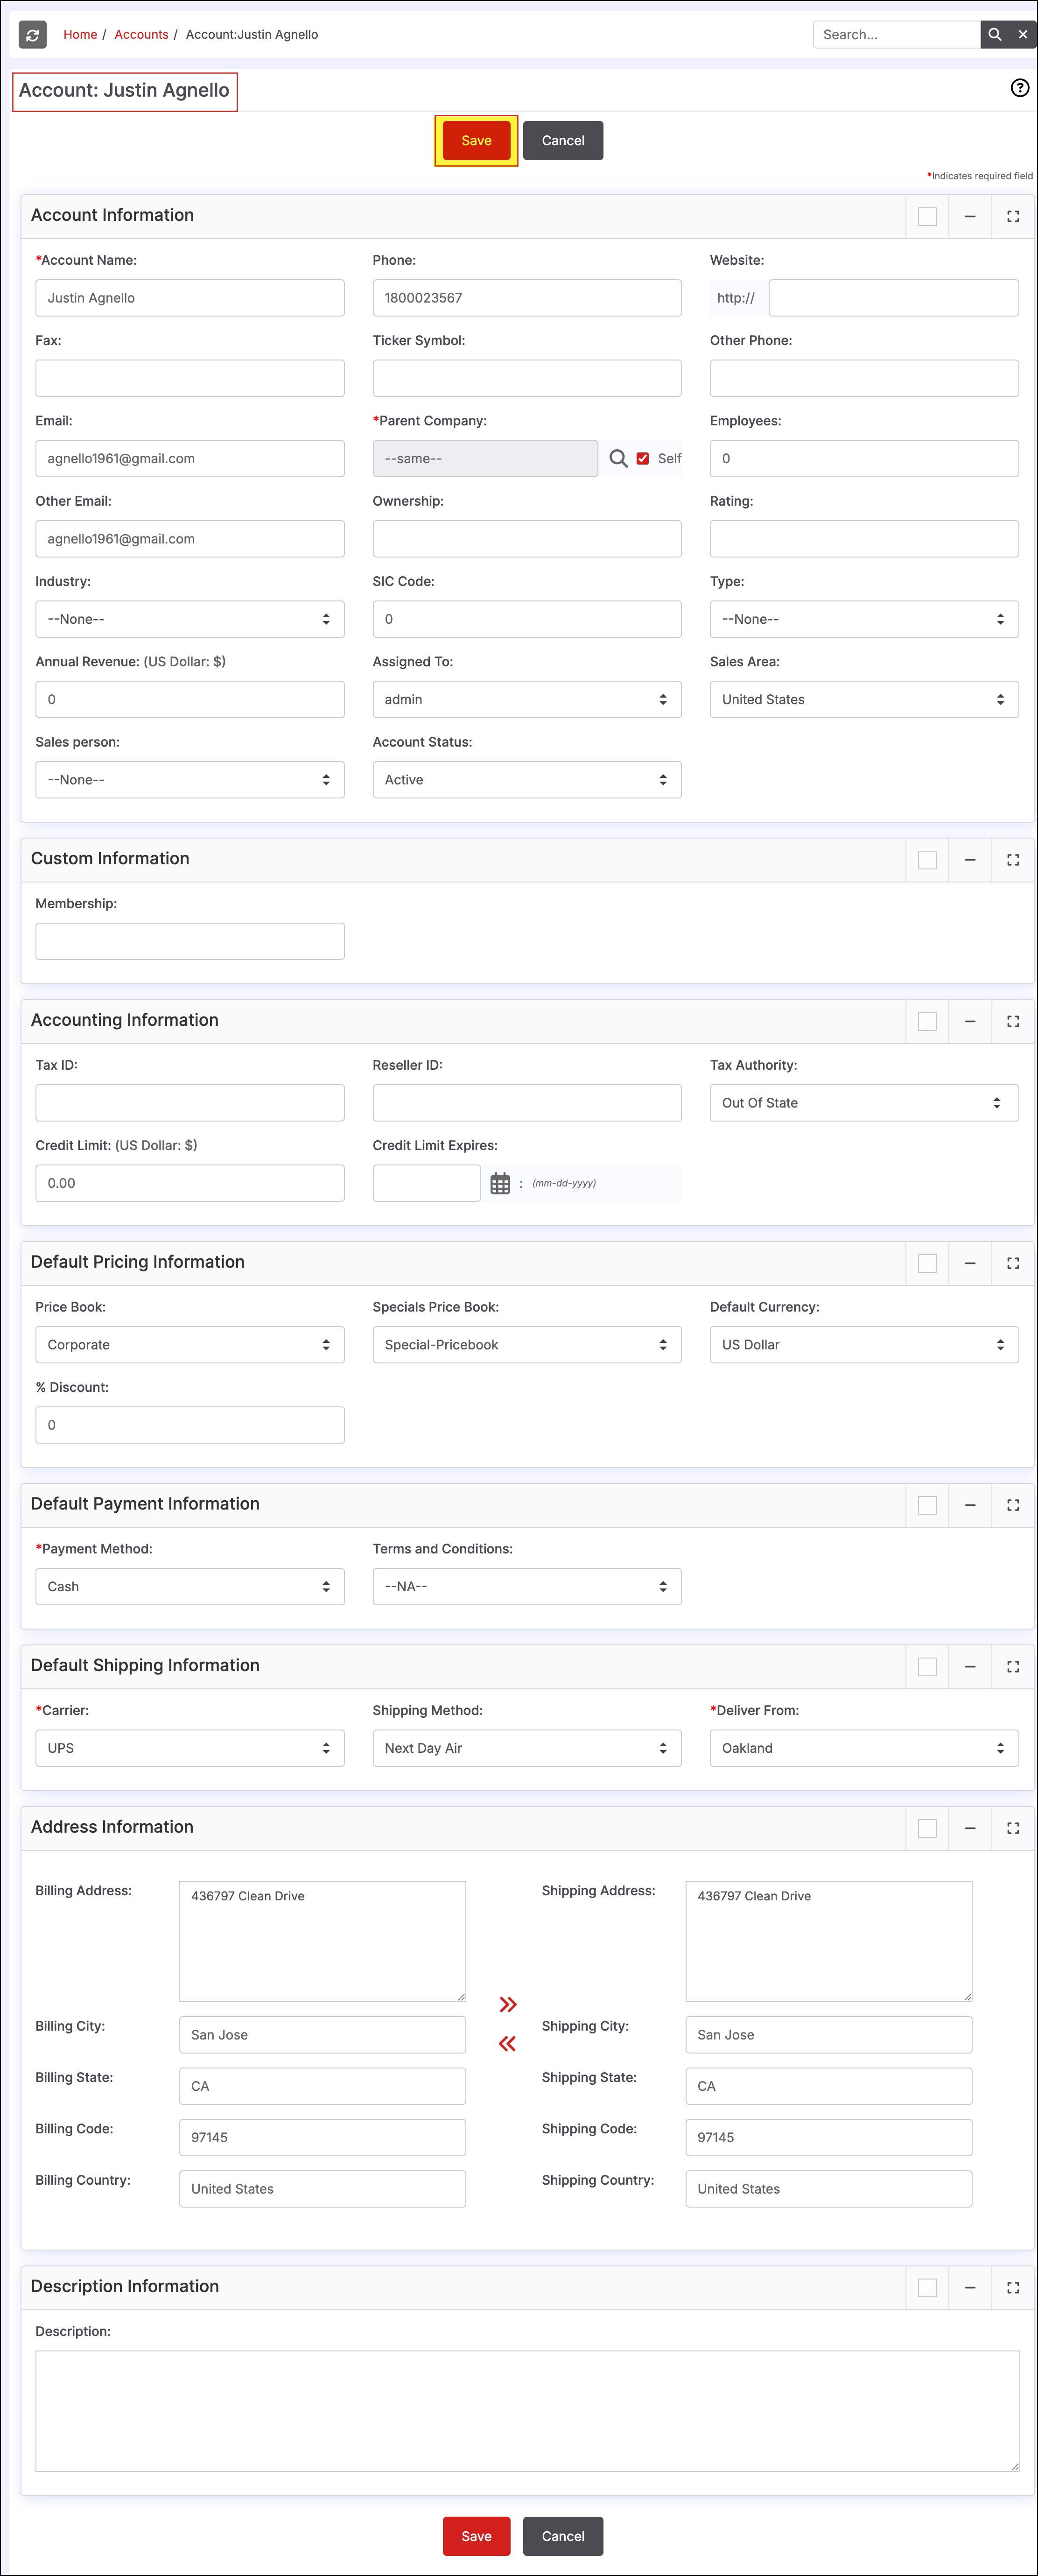1038x2576 pixels.
Task: Open Parent Company lookup magnifier
Action: (618, 458)
